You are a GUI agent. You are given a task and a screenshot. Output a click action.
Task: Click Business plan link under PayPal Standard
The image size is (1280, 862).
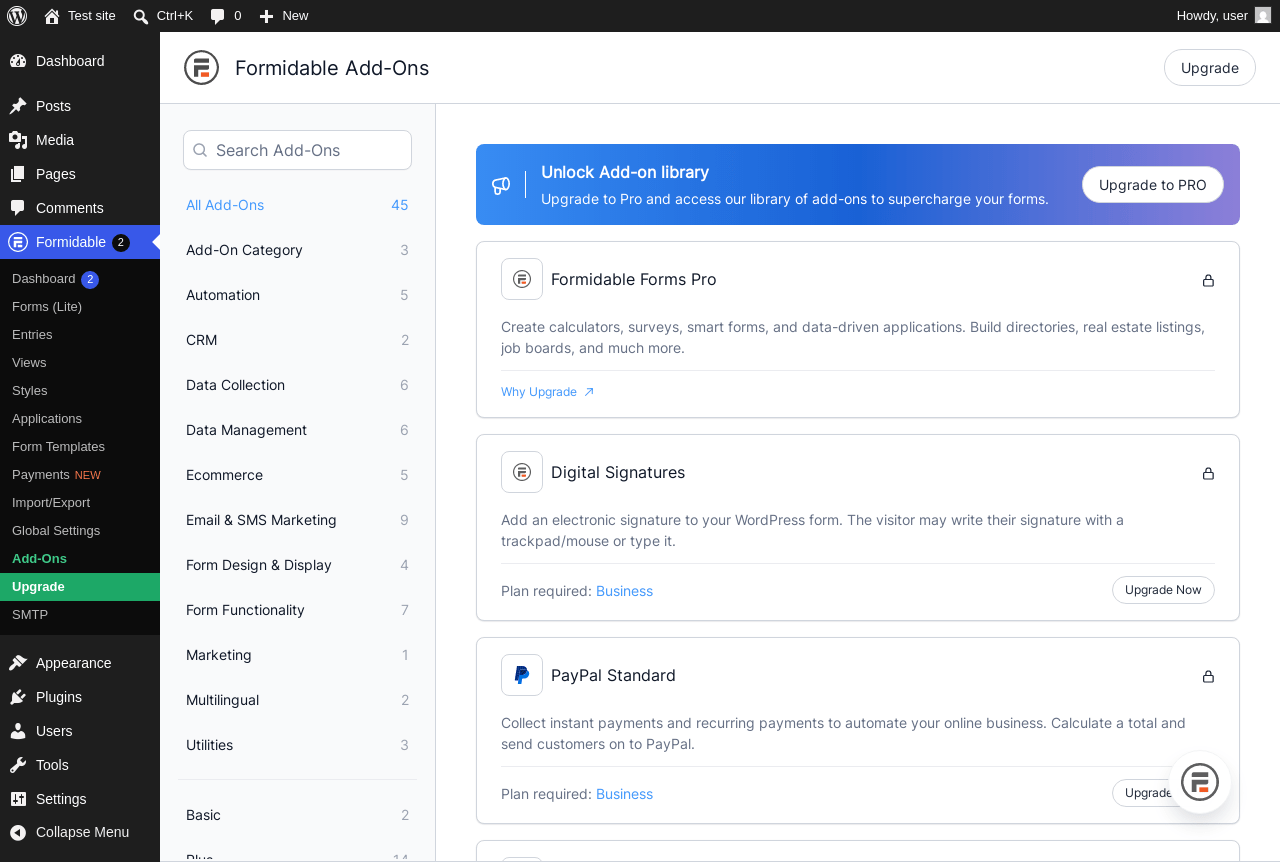(x=624, y=794)
